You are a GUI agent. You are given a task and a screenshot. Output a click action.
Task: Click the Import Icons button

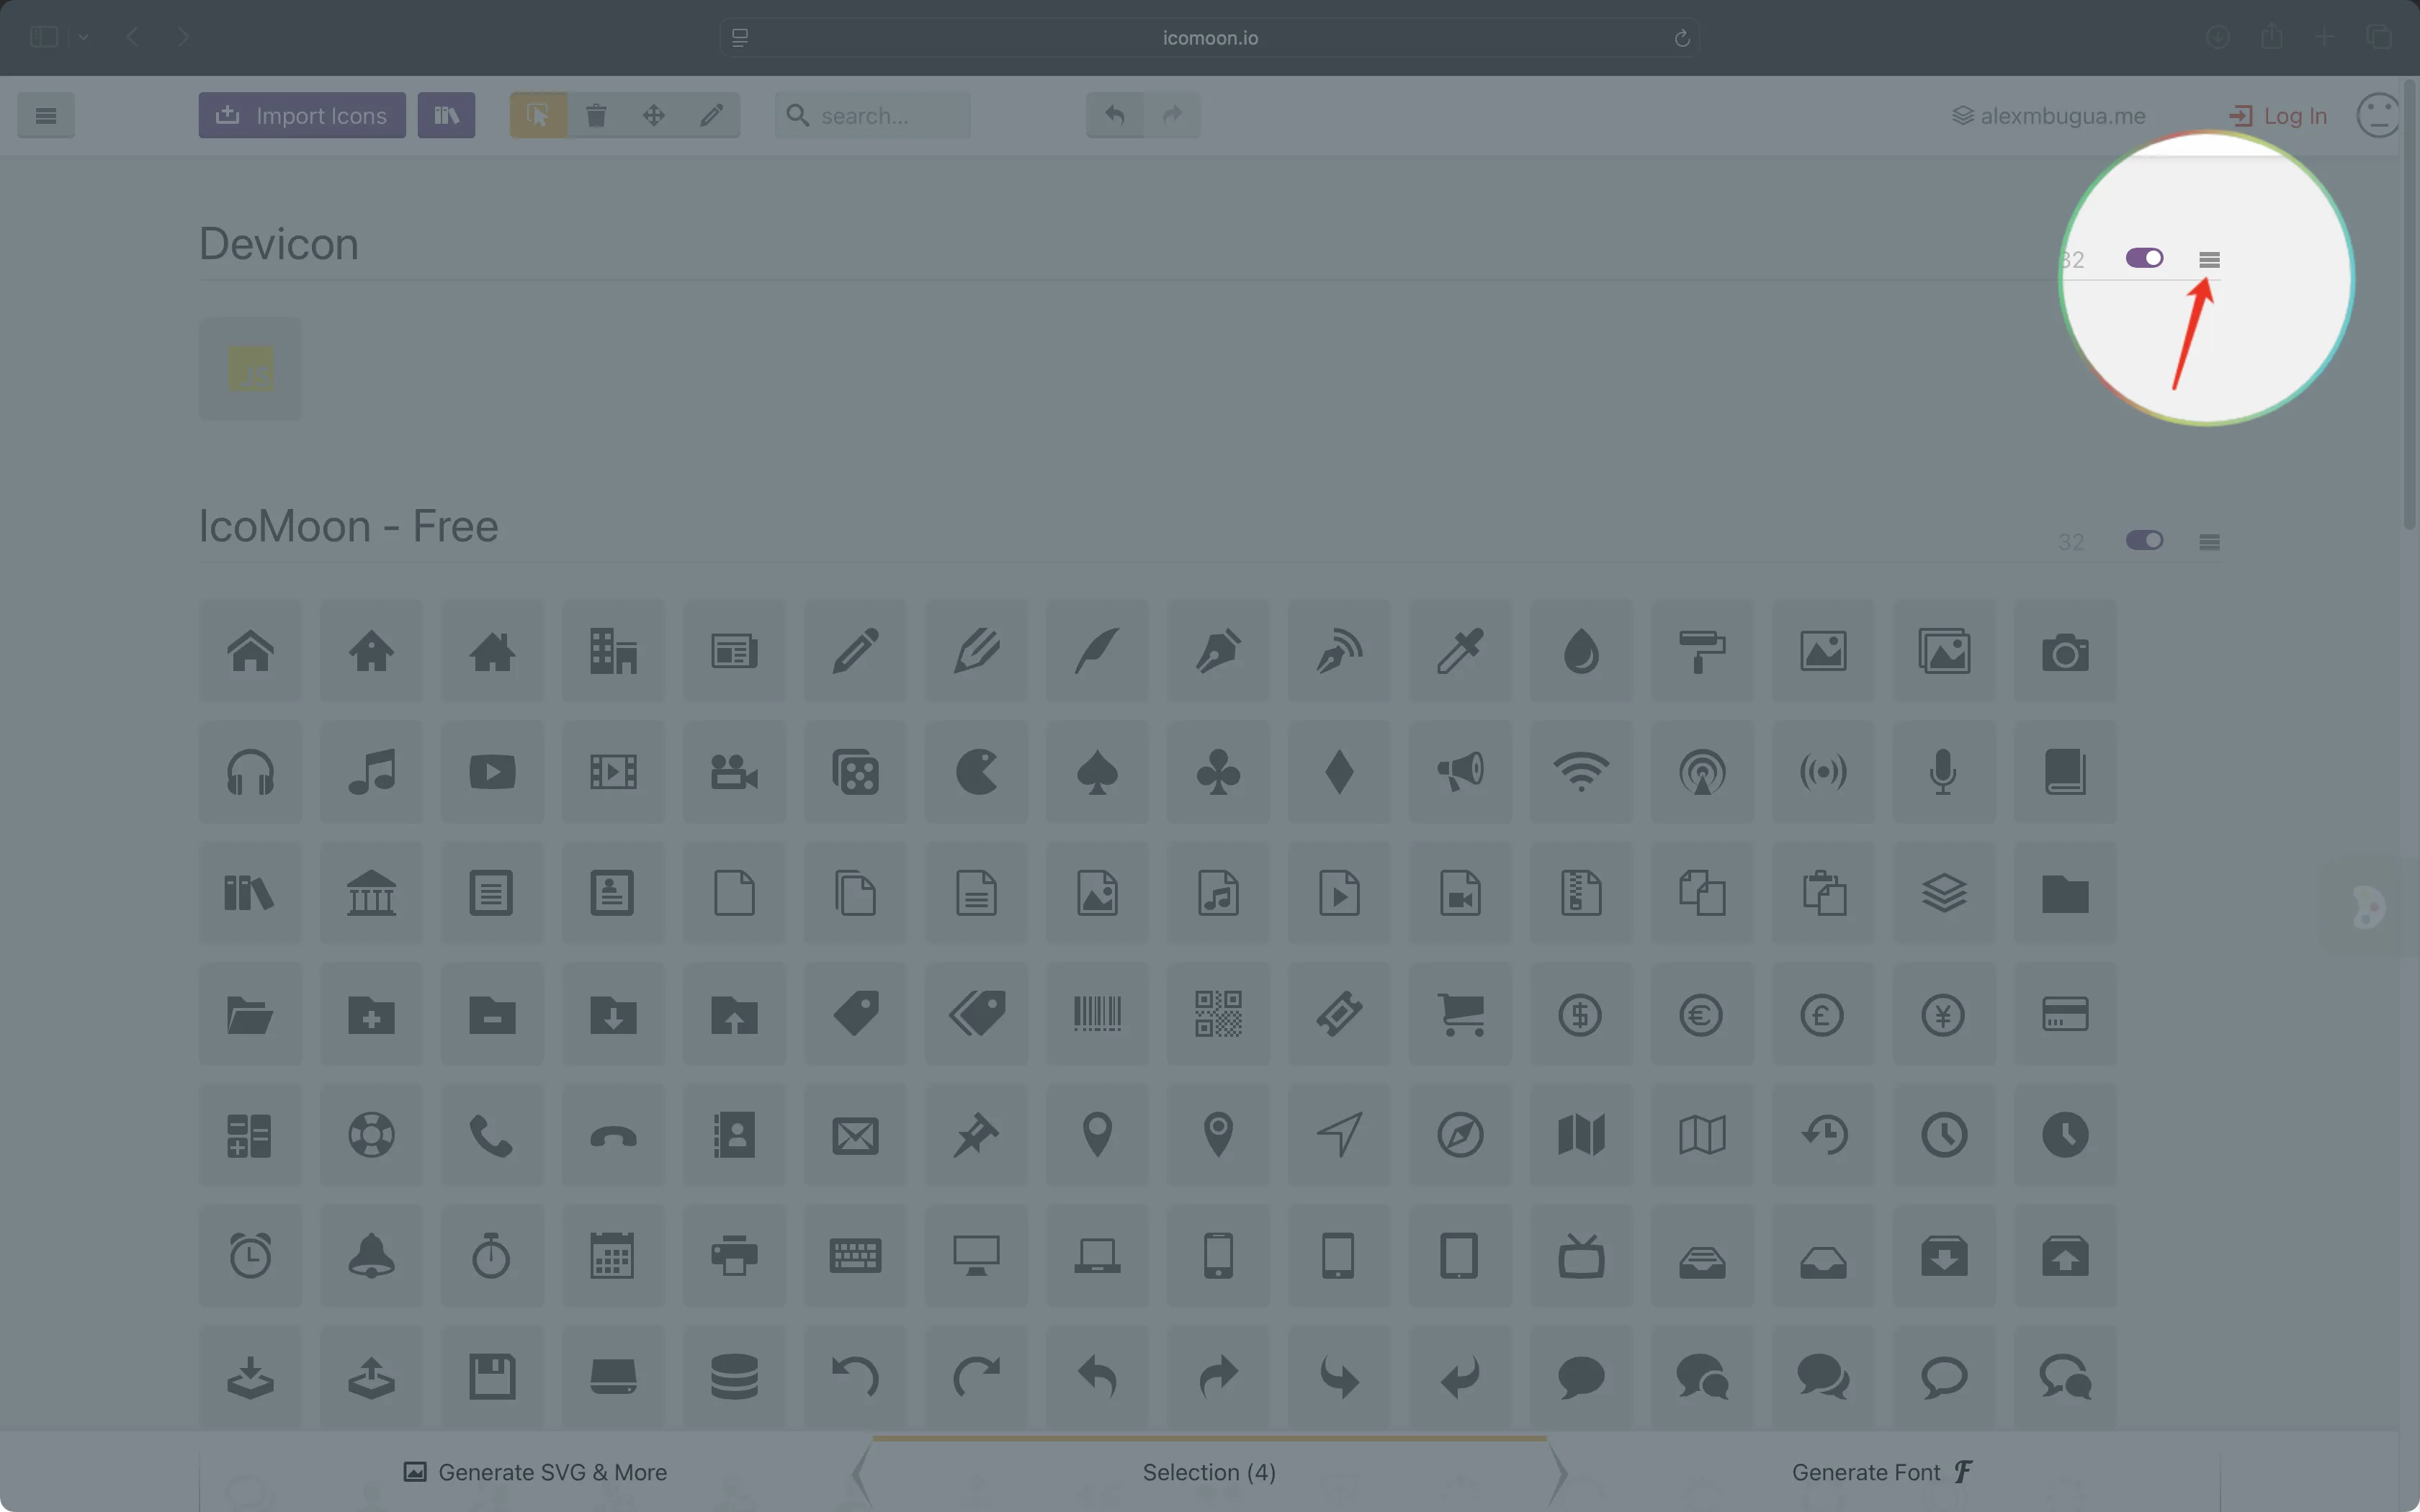click(301, 115)
